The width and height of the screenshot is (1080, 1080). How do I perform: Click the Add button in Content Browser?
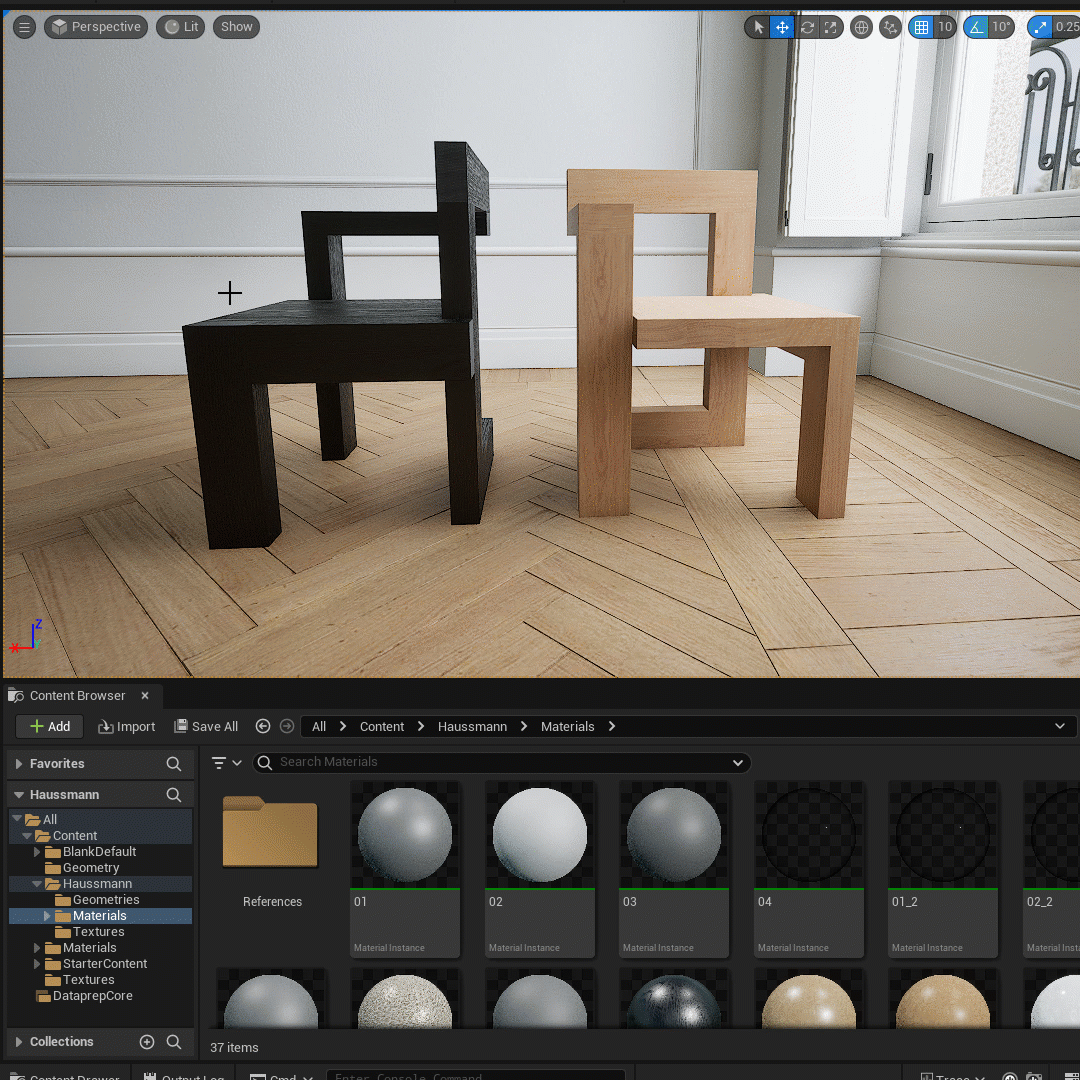point(50,726)
